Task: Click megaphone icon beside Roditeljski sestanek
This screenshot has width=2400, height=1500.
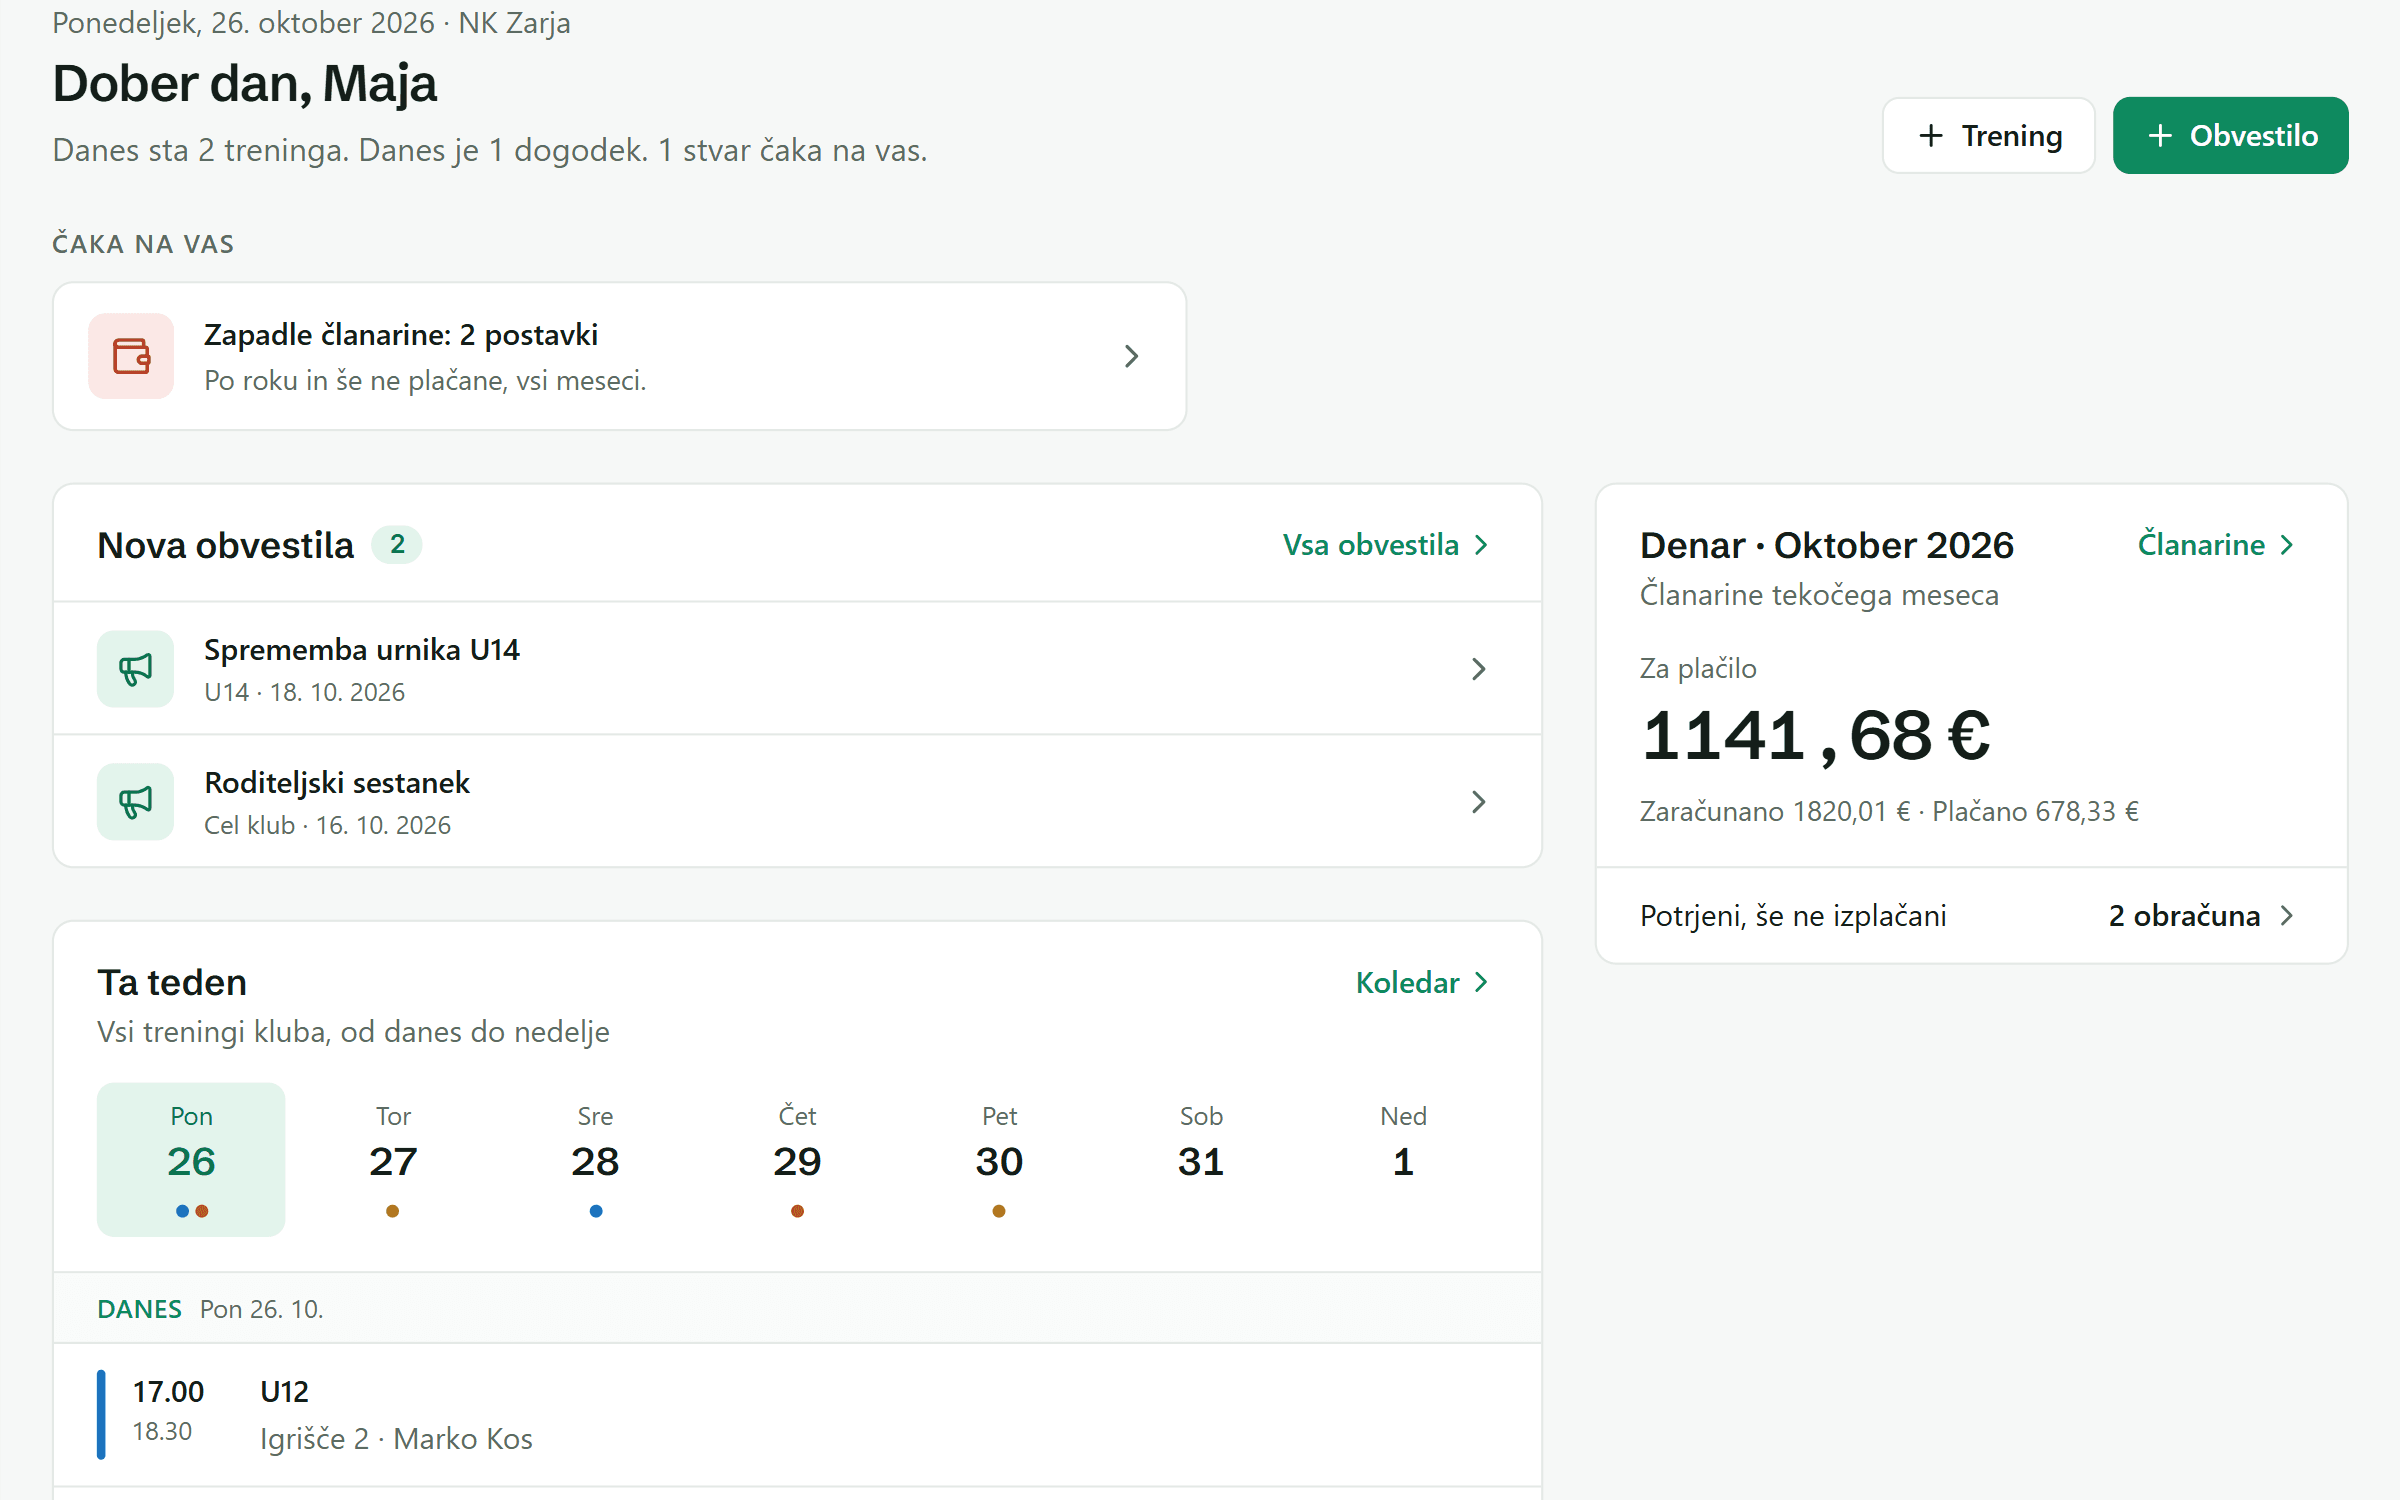Action: pyautogui.click(x=135, y=802)
